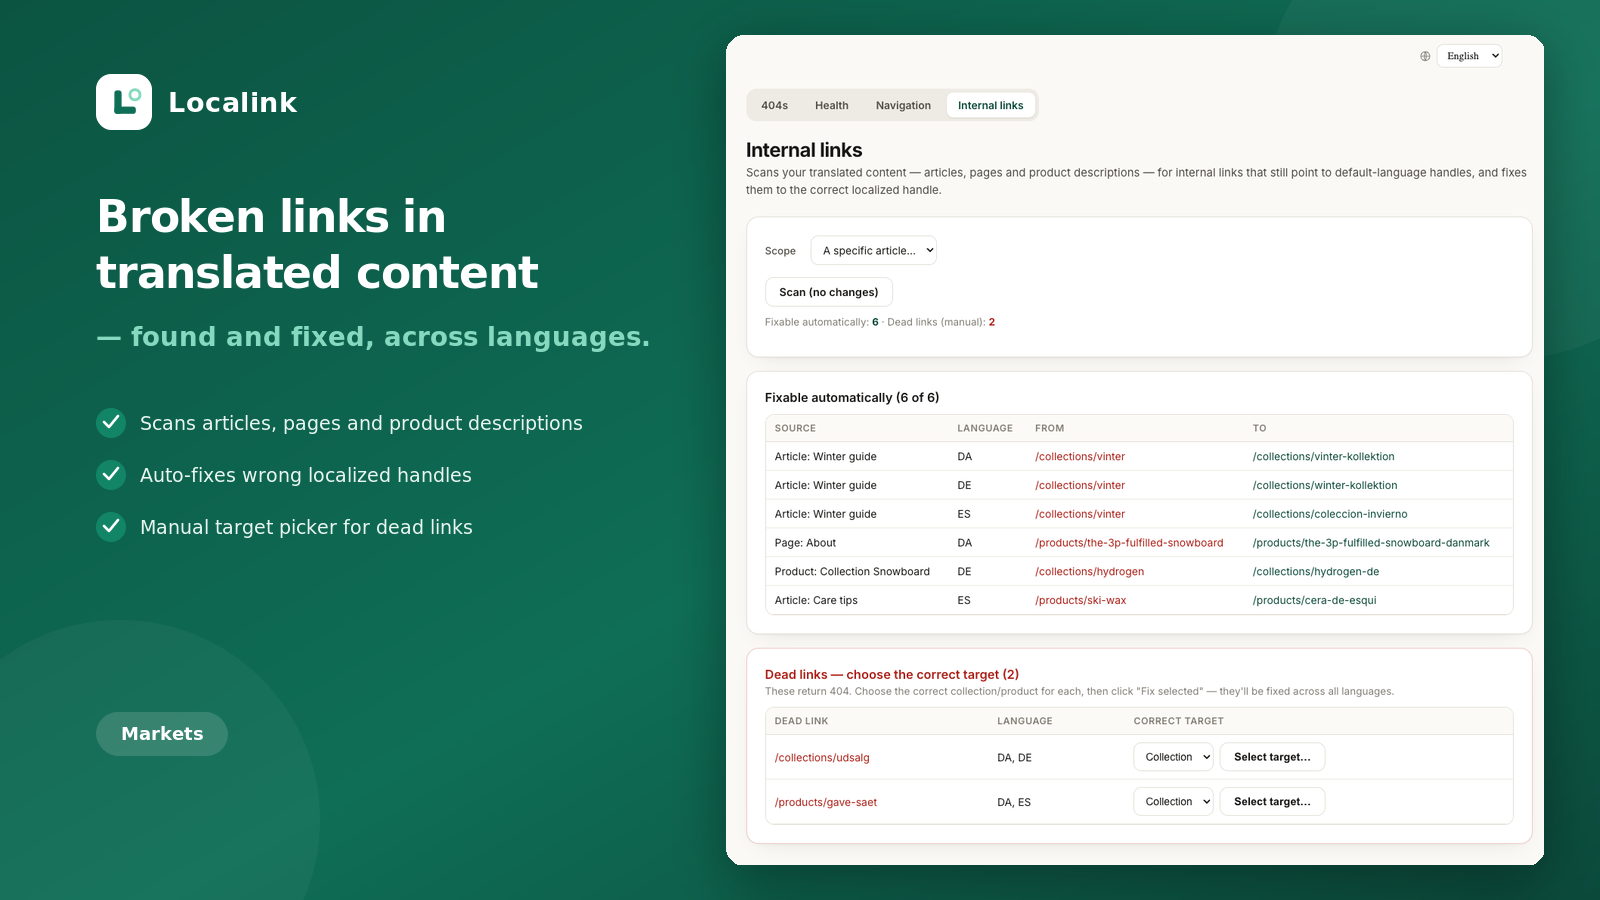The image size is (1600, 900).
Task: Click the Auto-fixes wrong localized handles text
Action: tap(306, 475)
